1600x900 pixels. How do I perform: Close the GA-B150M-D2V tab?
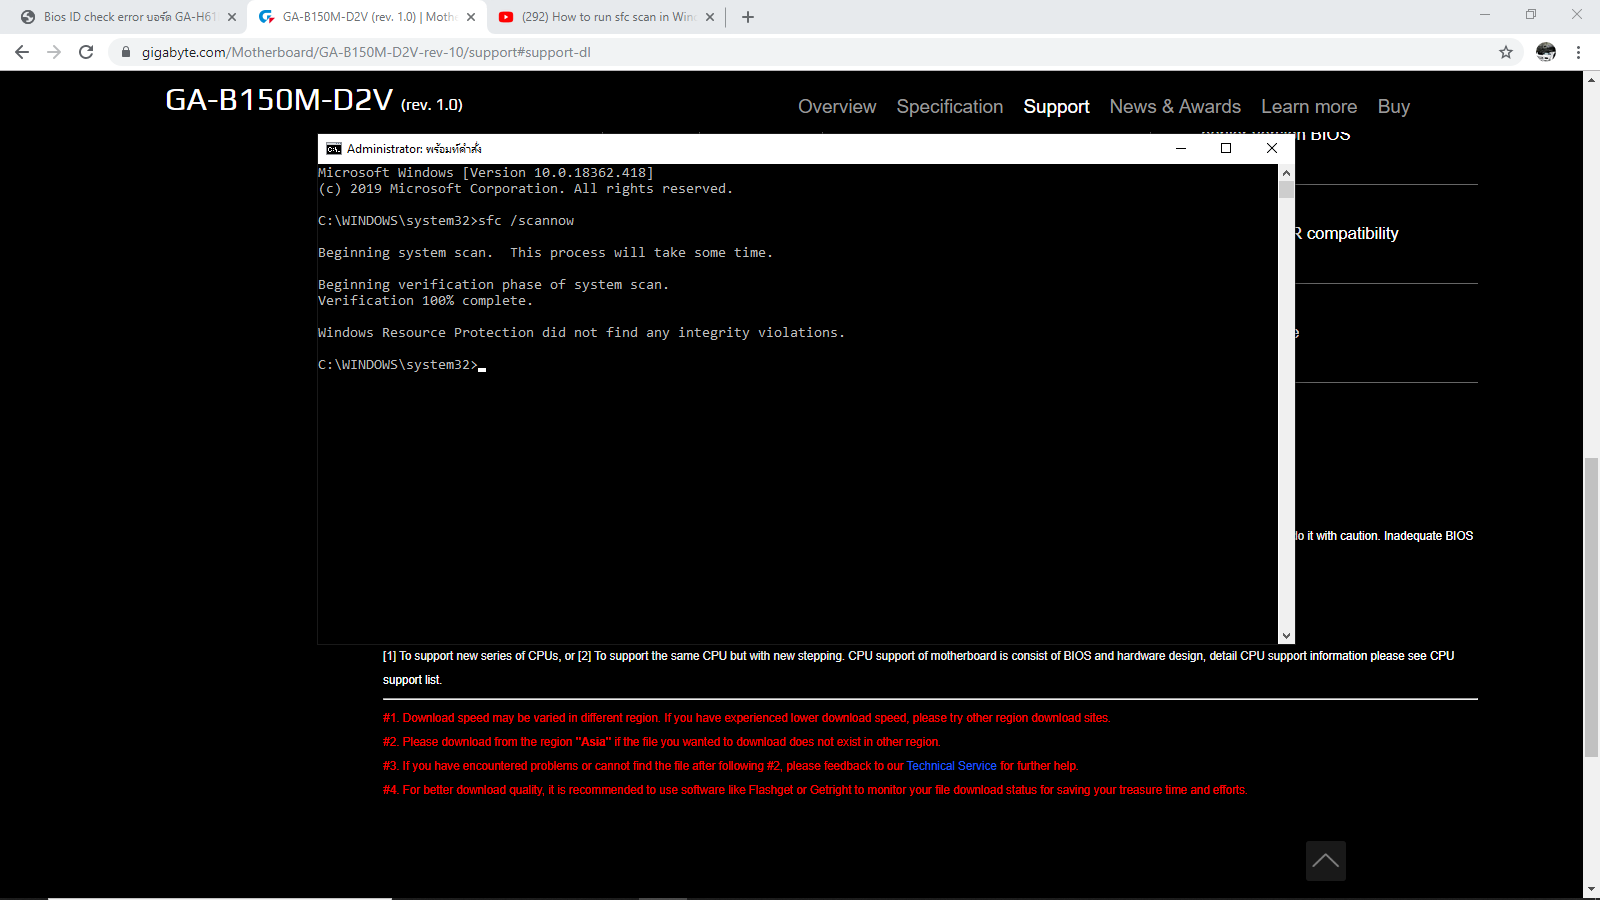tap(471, 17)
